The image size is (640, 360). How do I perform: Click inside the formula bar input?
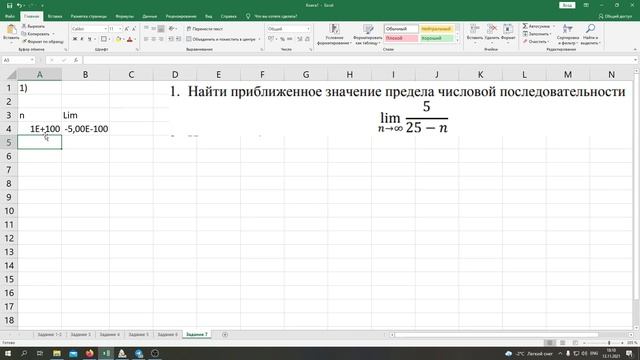[x=358, y=60]
